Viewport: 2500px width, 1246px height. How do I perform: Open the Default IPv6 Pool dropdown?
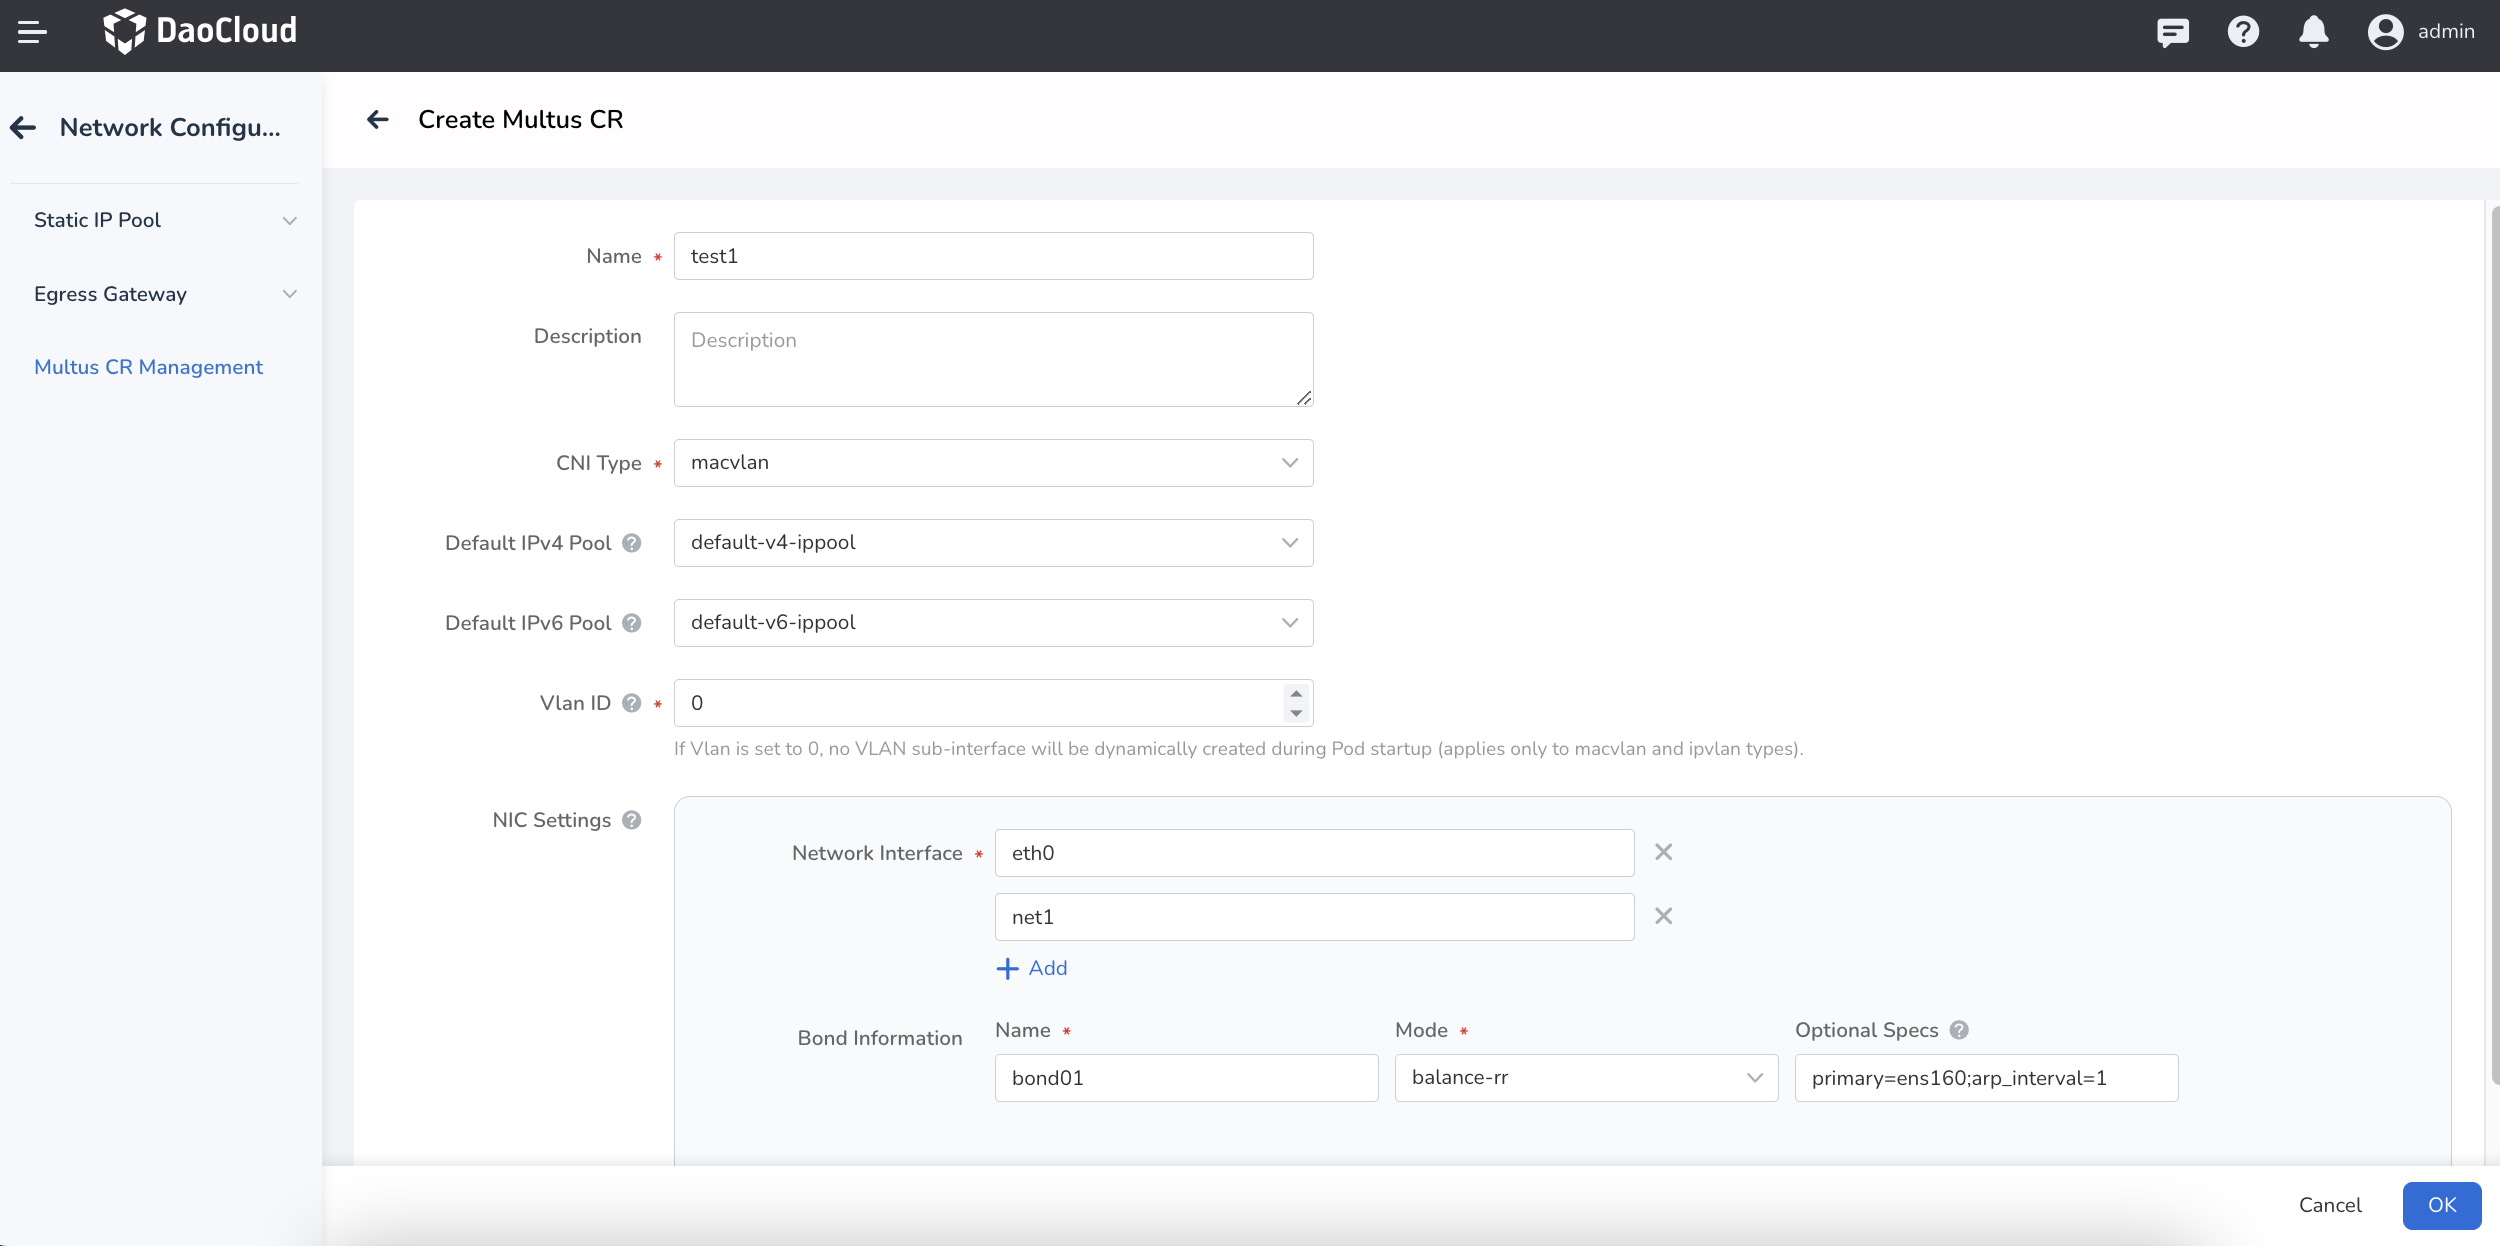[993, 623]
